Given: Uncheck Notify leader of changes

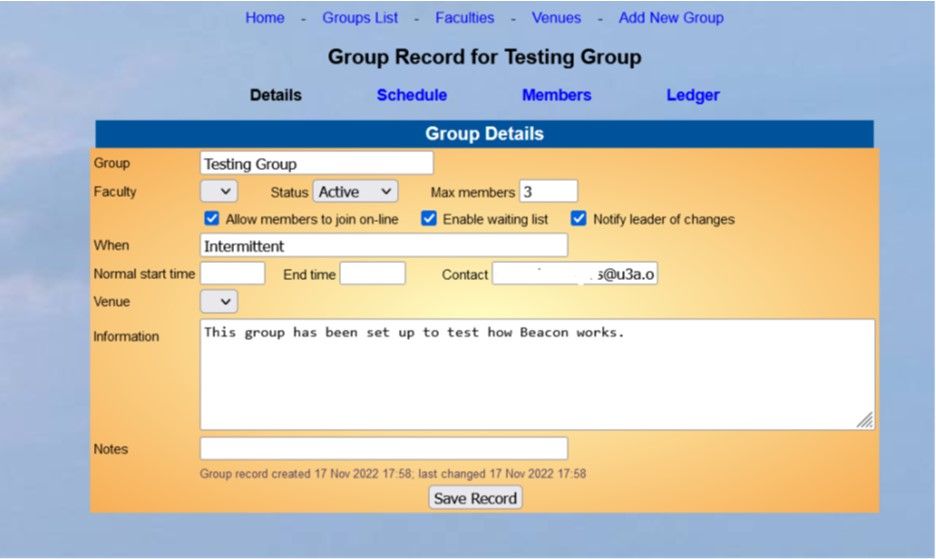Looking at the screenshot, I should 579,219.
